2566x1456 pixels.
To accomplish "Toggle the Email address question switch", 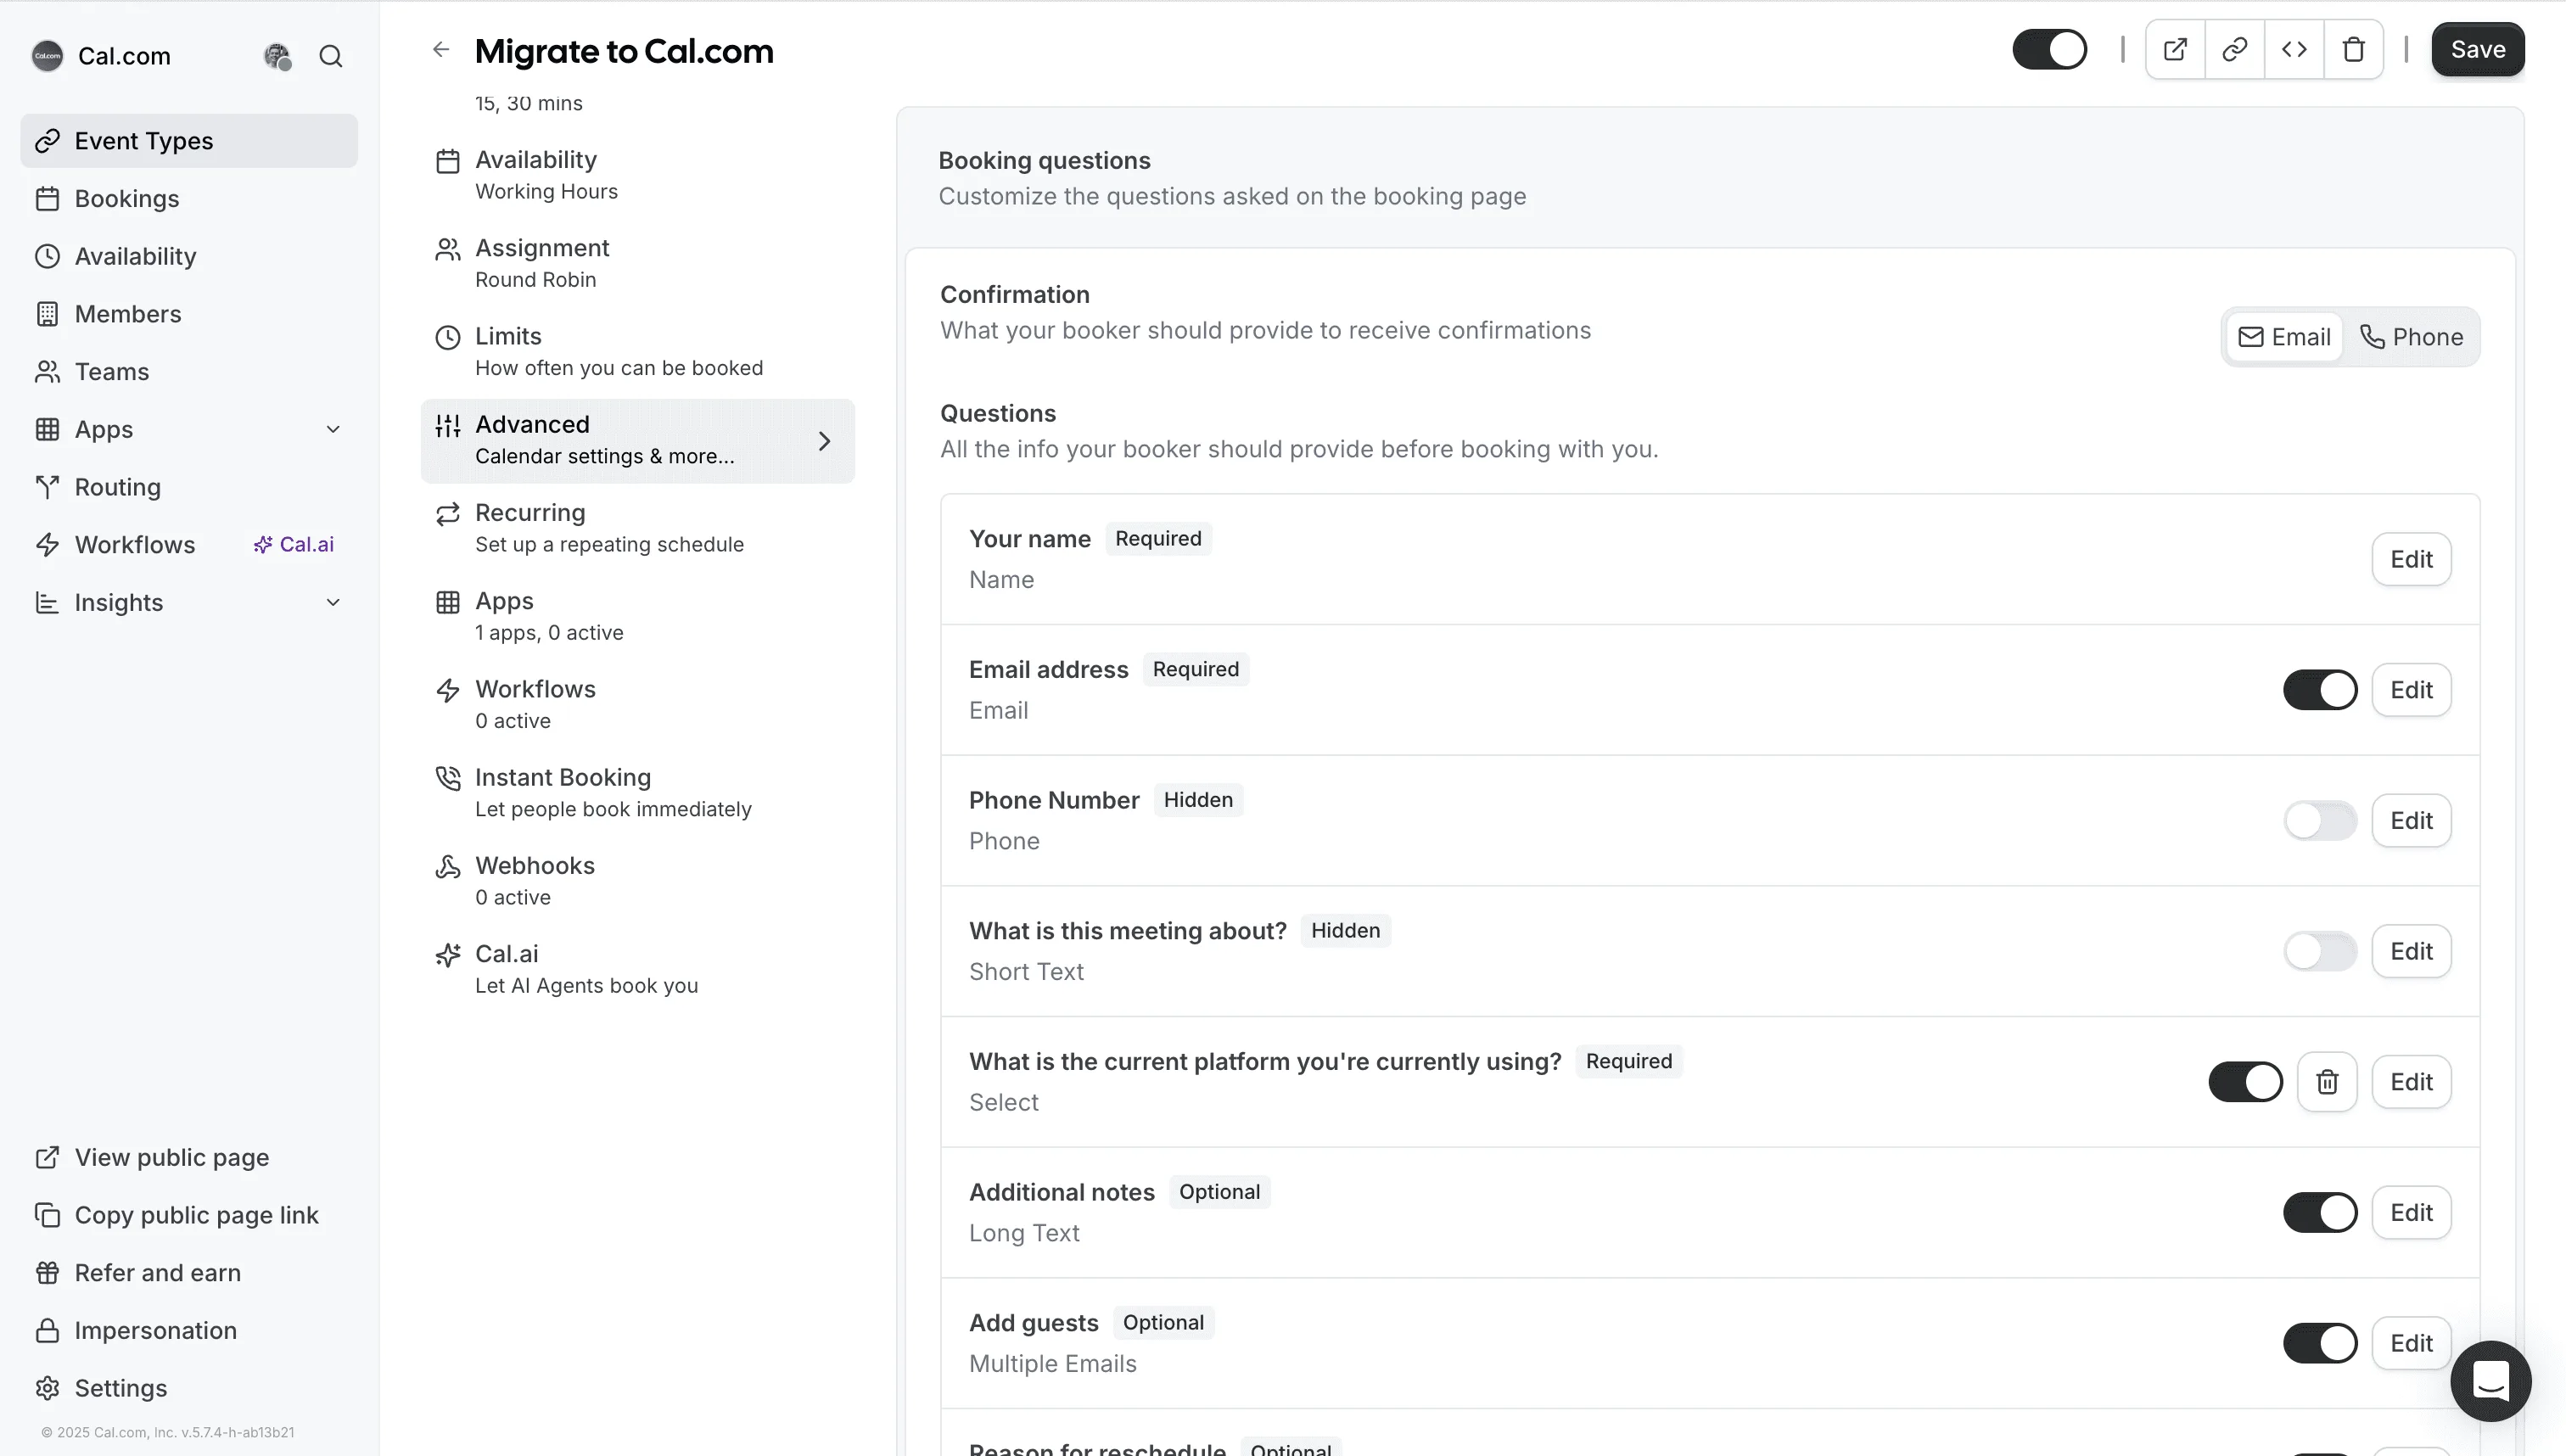I will click(x=2320, y=690).
